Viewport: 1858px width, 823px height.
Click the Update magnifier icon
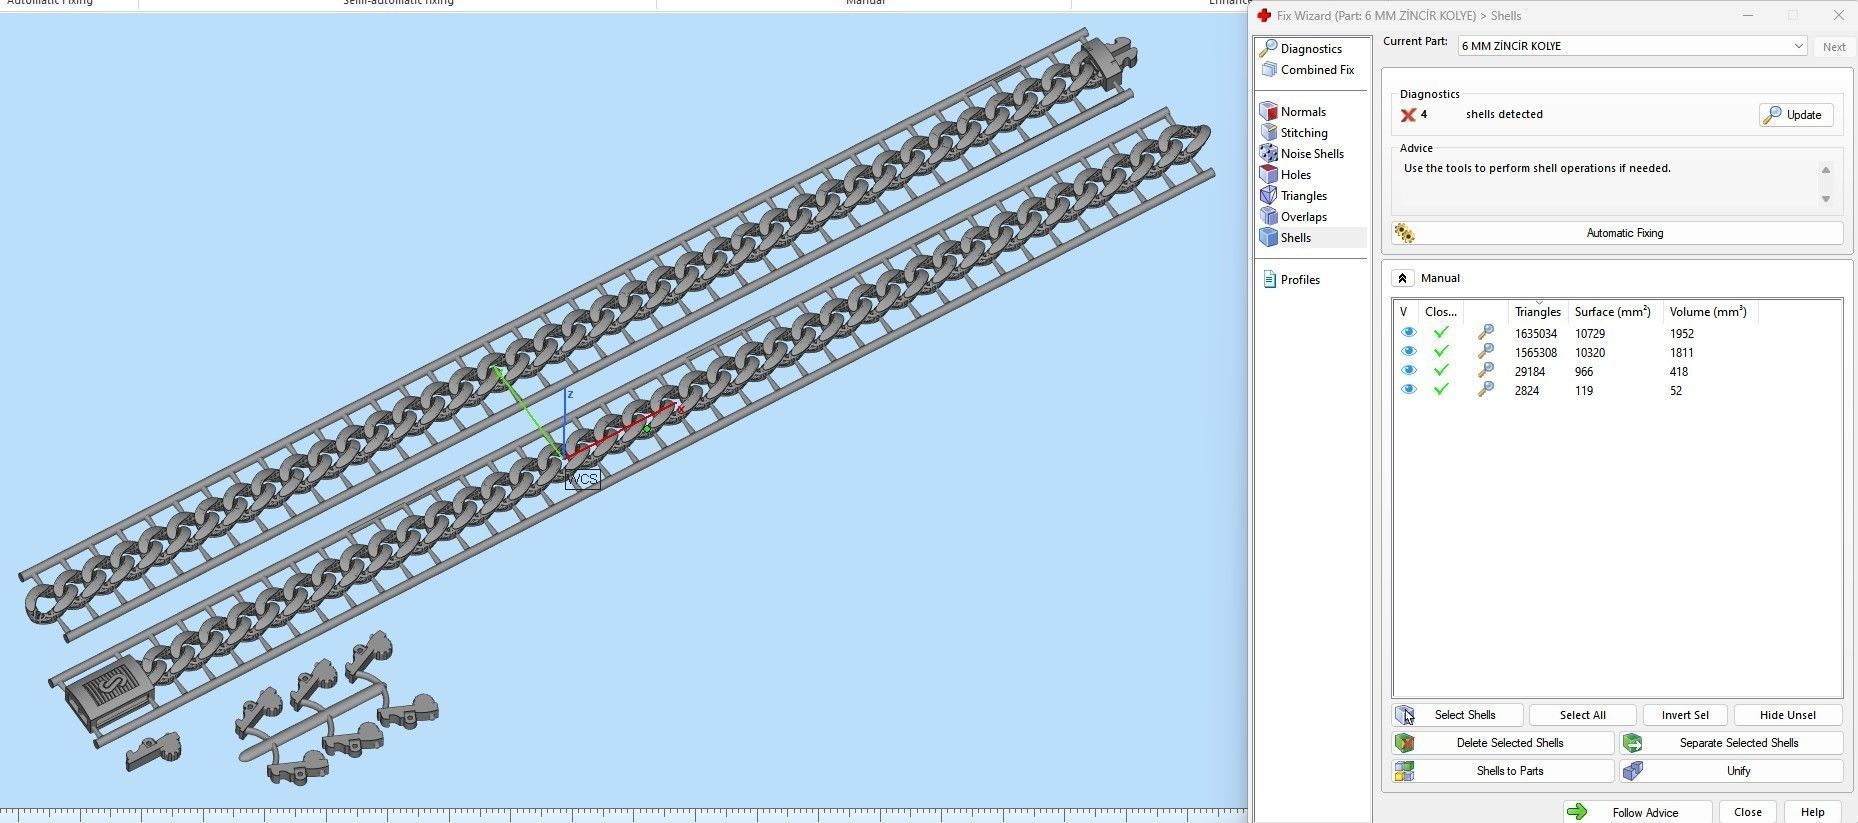[x=1772, y=115]
